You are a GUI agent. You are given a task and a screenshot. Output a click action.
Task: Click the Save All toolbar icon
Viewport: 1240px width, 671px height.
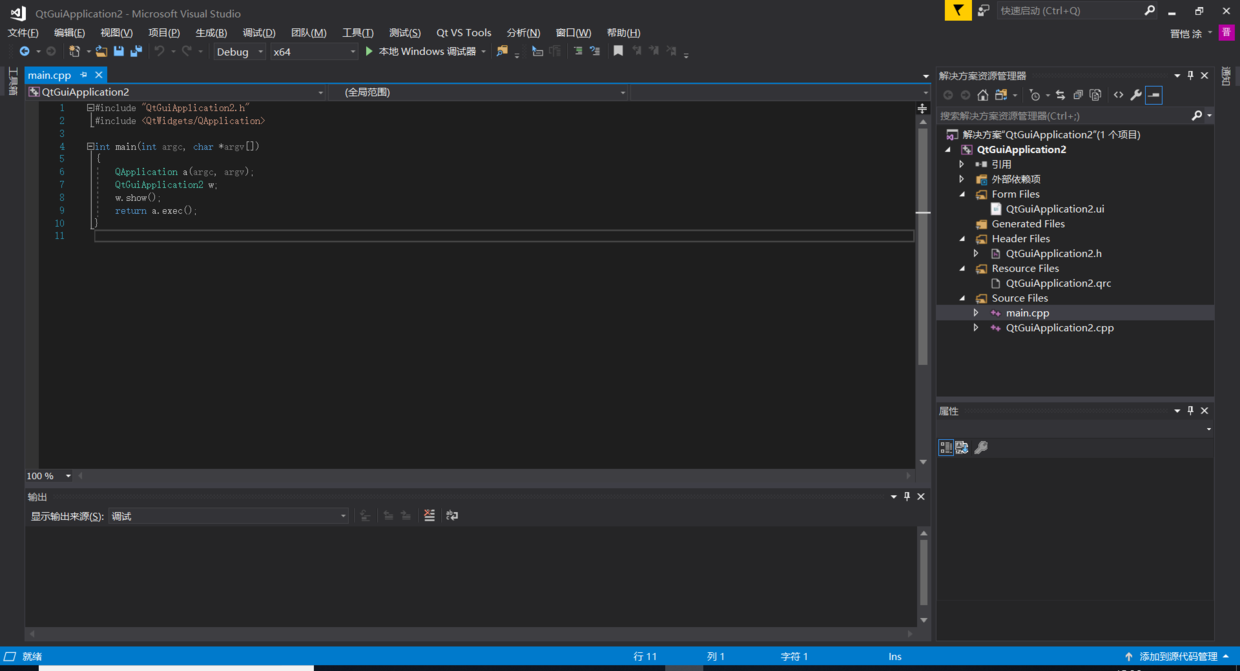click(136, 51)
